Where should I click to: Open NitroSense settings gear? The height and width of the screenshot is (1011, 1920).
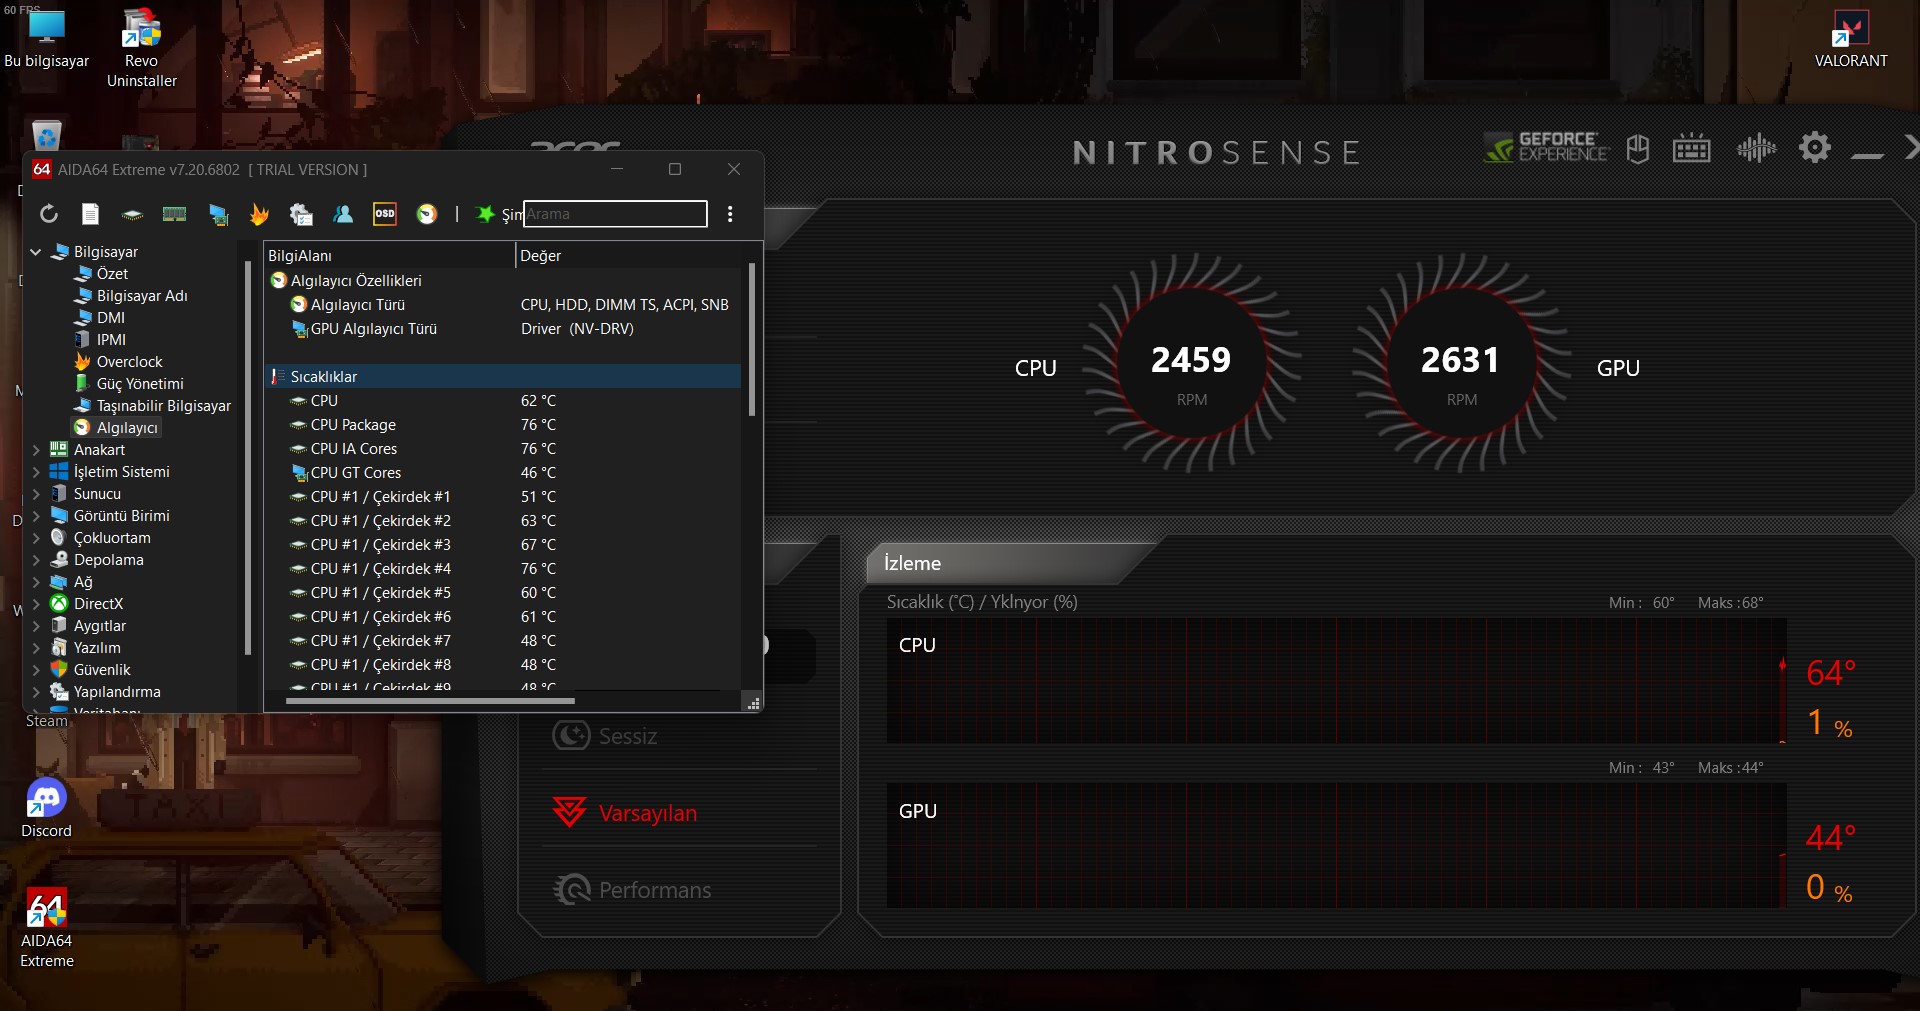[x=1815, y=148]
